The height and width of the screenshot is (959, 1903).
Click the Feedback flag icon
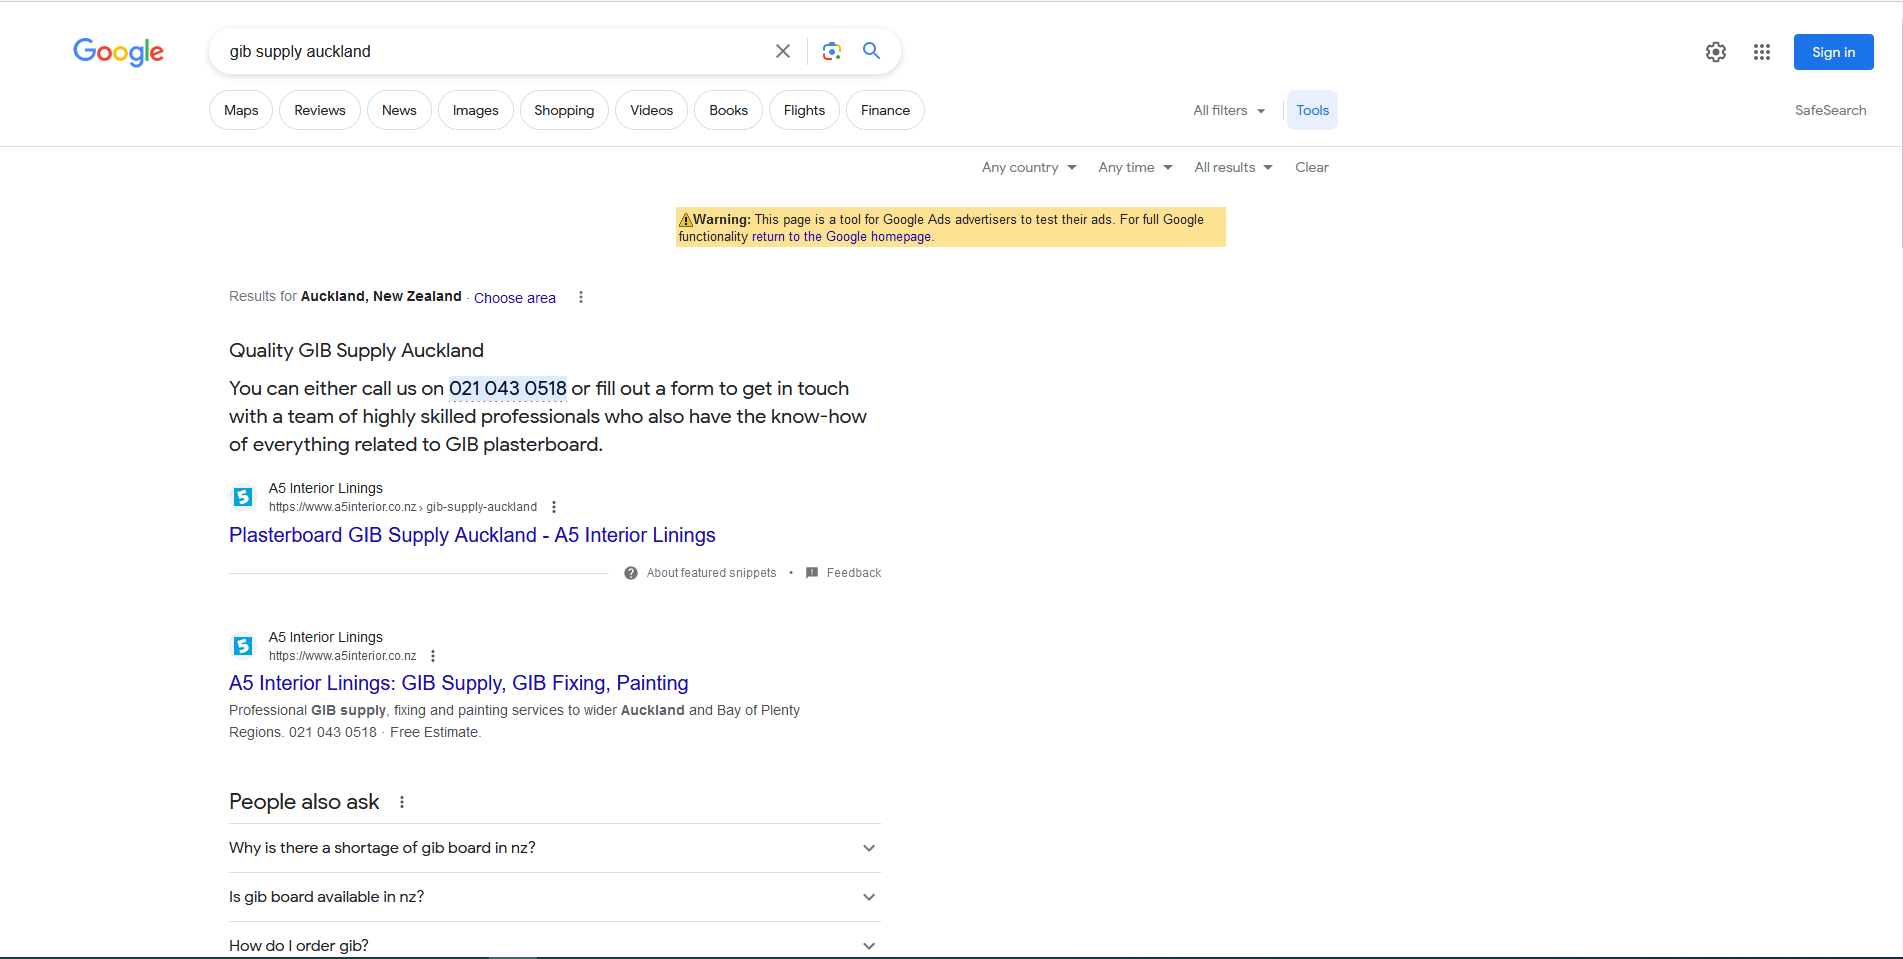812,573
